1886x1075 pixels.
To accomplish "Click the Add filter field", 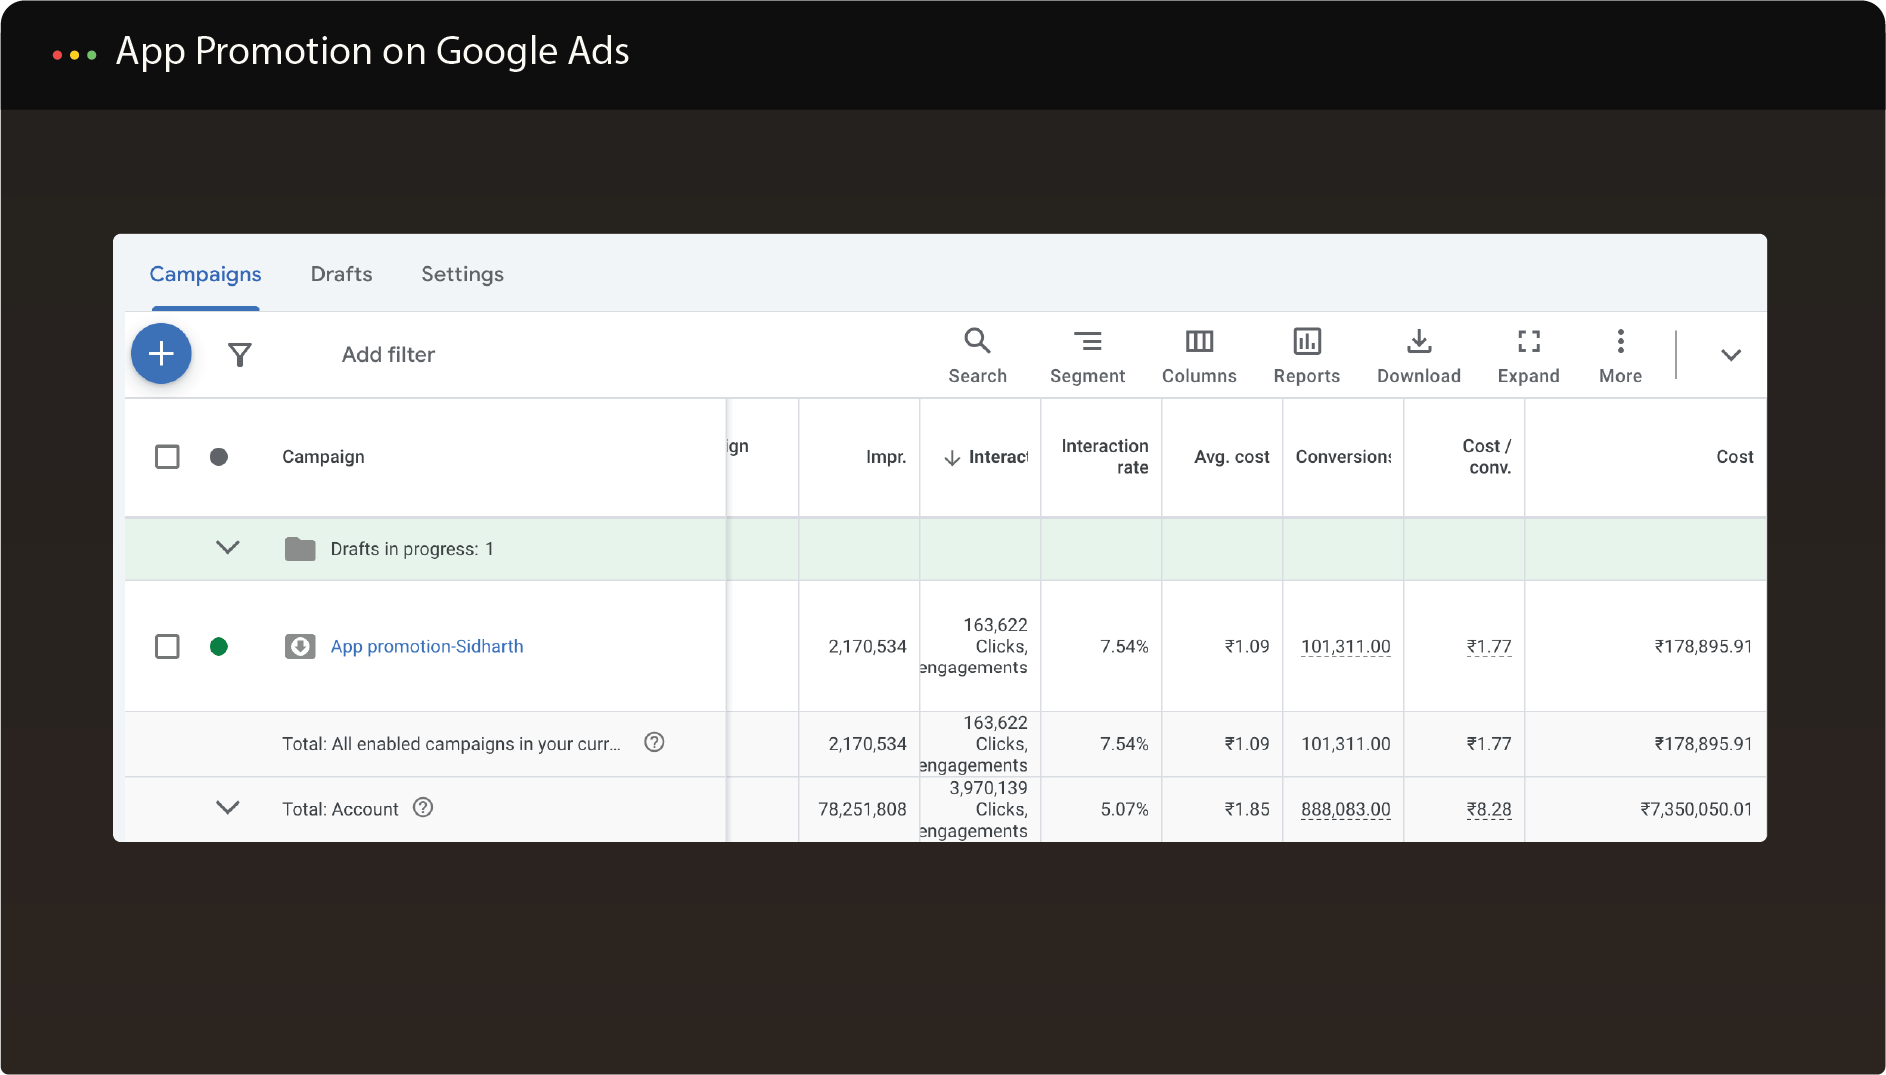I will click(x=388, y=355).
